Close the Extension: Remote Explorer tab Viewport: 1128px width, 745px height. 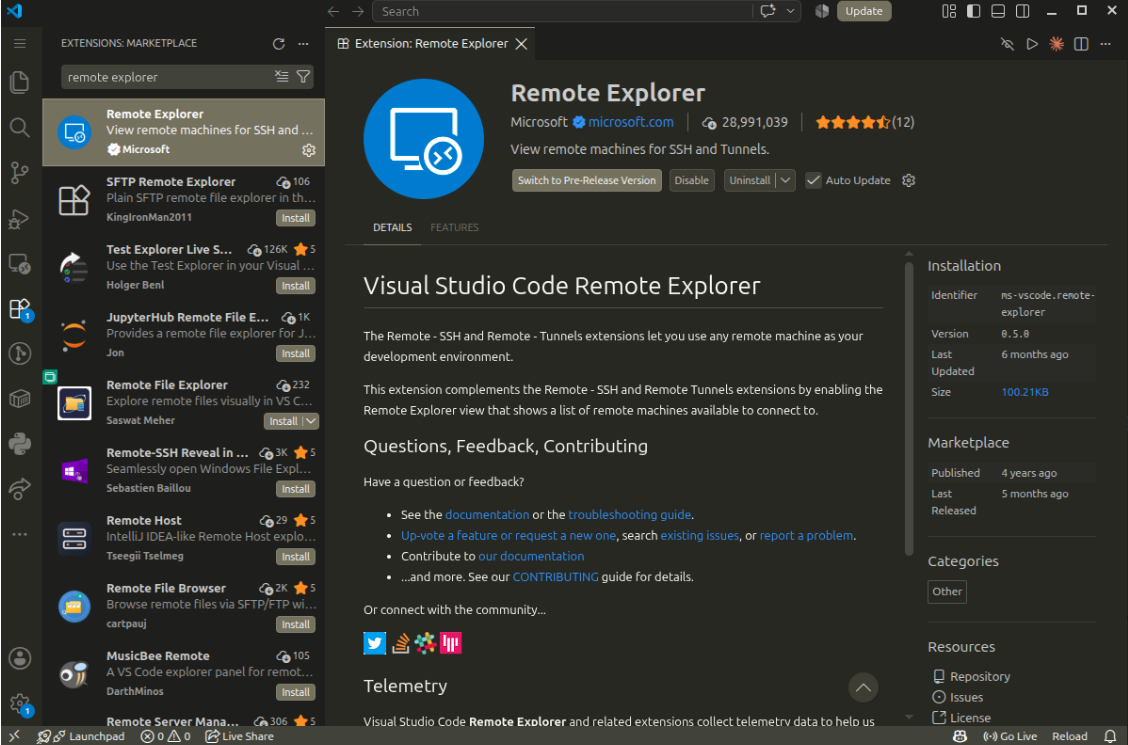(x=522, y=44)
